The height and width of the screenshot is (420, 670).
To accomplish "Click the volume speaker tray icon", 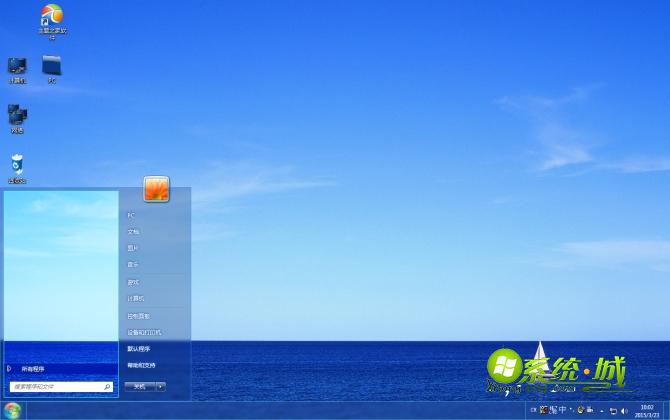I will coord(624,410).
